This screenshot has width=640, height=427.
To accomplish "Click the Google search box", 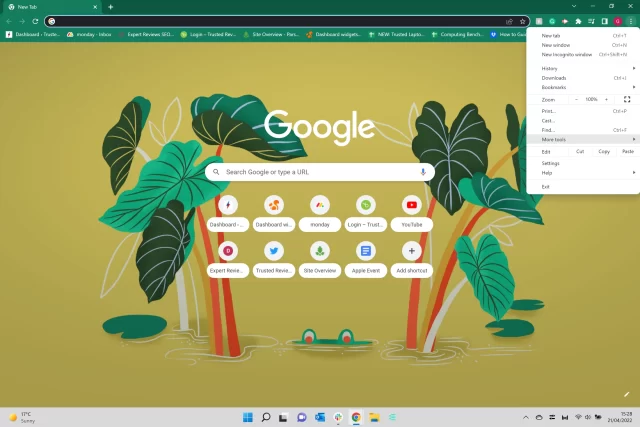I will [320, 172].
